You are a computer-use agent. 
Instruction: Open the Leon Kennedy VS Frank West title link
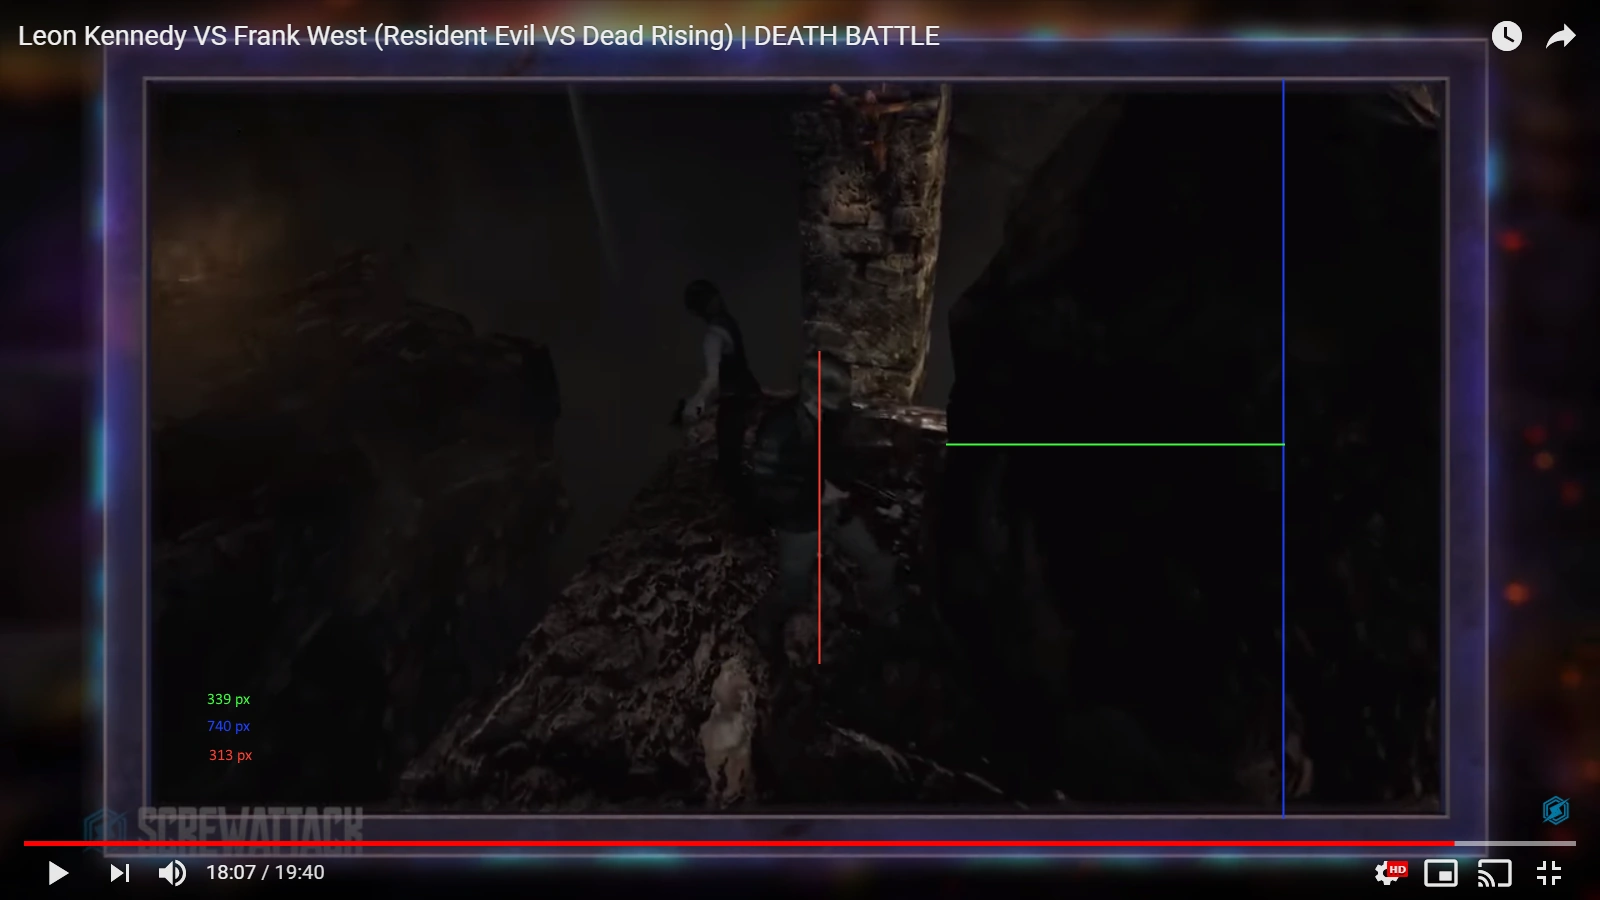pos(479,36)
